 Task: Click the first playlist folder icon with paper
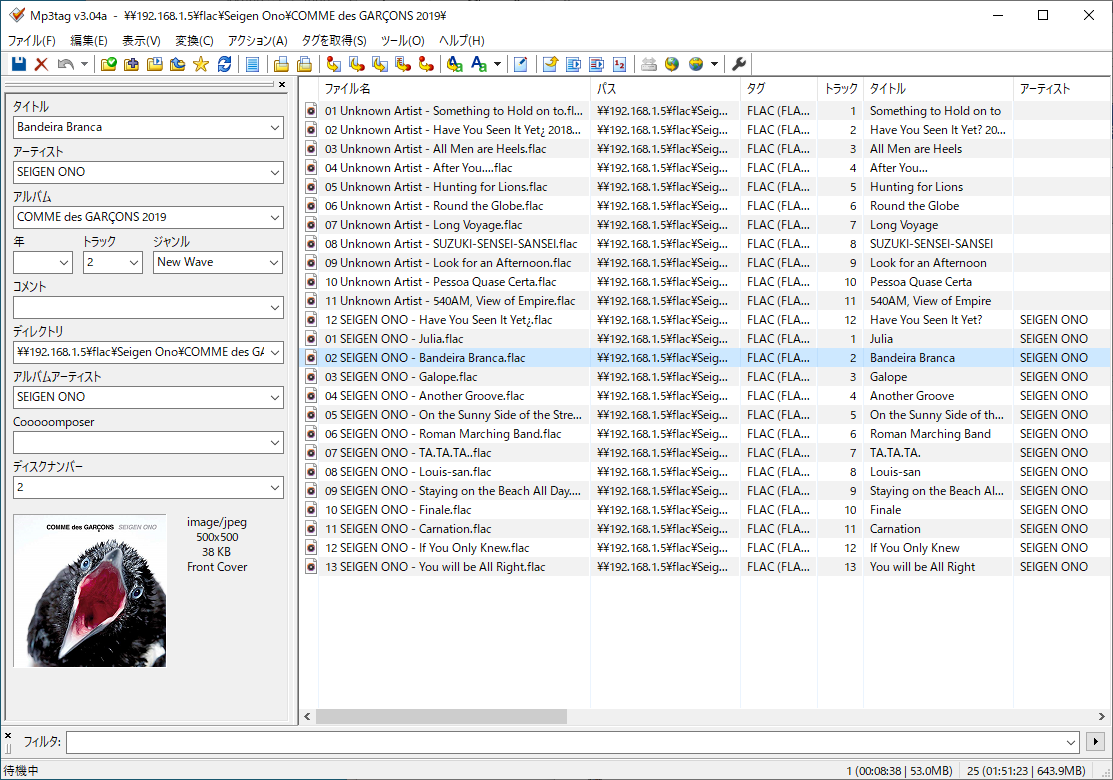click(x=281, y=64)
